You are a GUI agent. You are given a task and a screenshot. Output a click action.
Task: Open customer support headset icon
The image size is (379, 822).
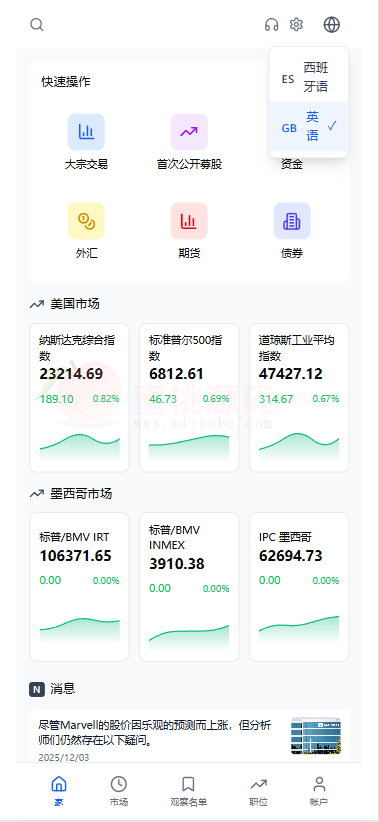coord(272,25)
